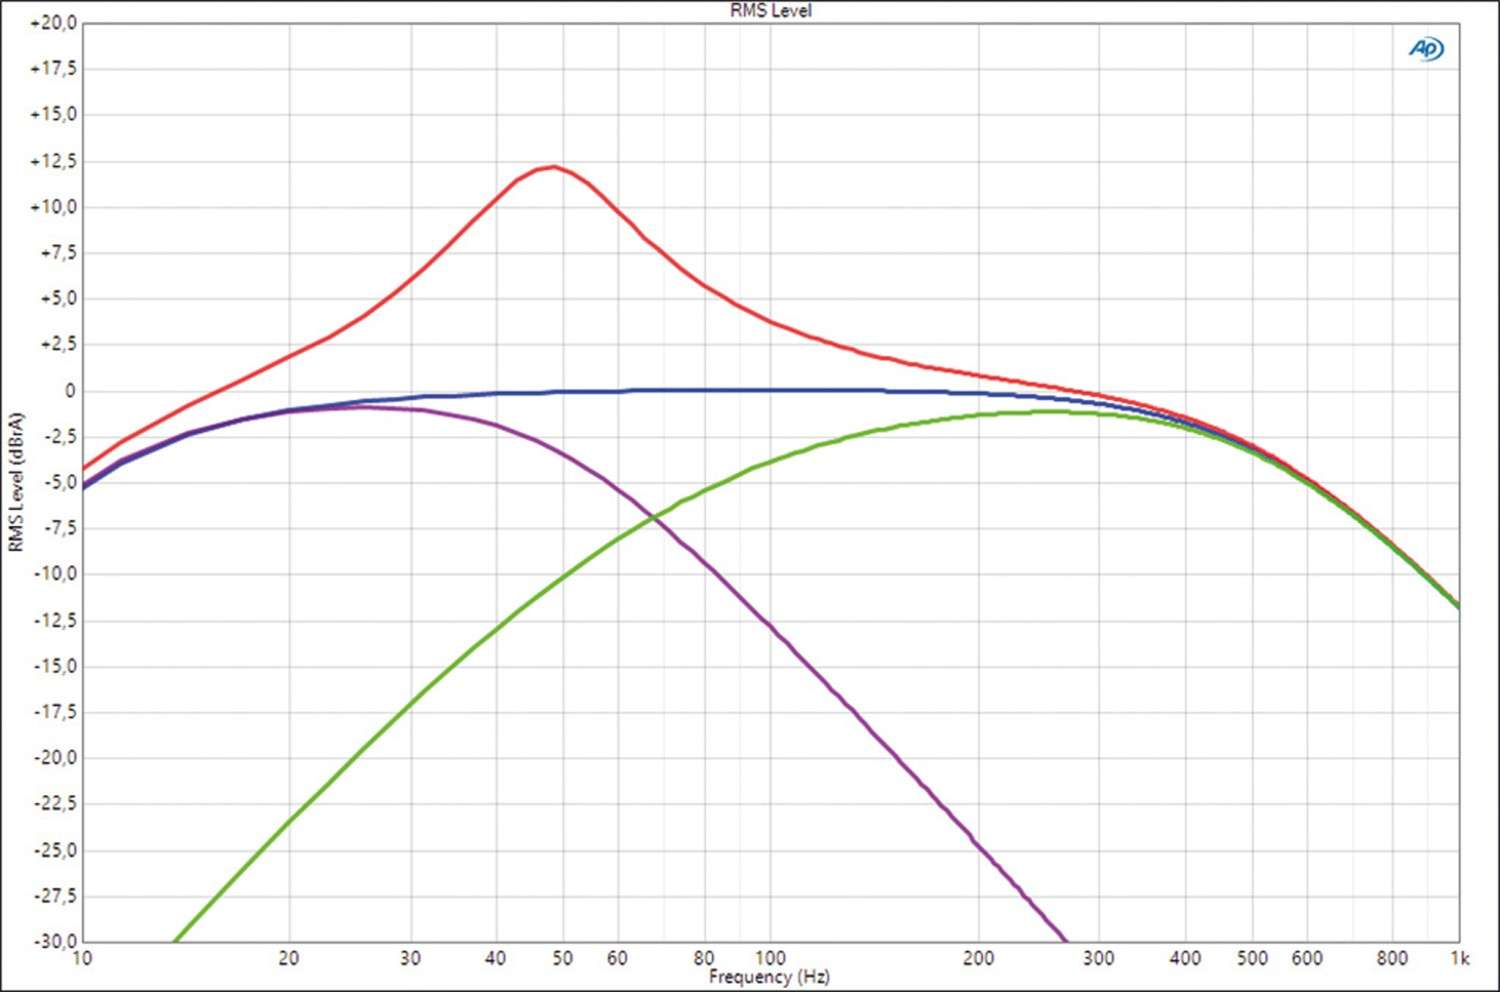The width and height of the screenshot is (1500, 992).
Task: Click the +12,5 value on the level axis
Action: tap(53, 161)
